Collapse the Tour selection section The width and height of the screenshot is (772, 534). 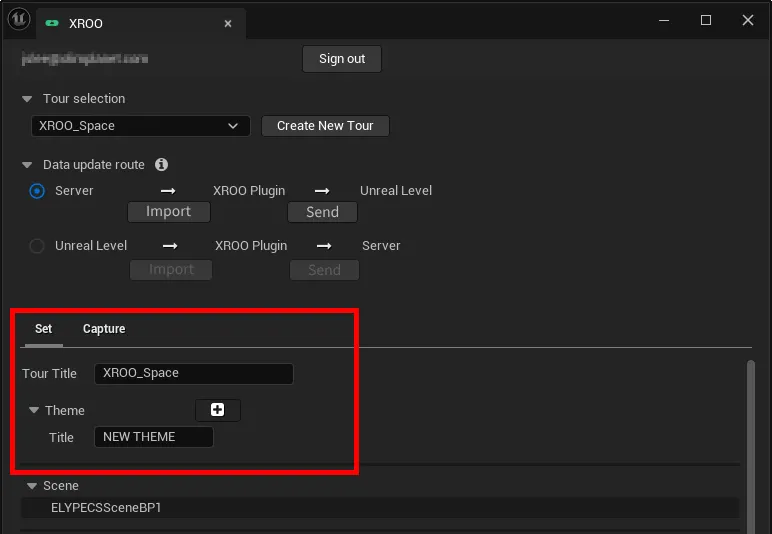click(27, 99)
